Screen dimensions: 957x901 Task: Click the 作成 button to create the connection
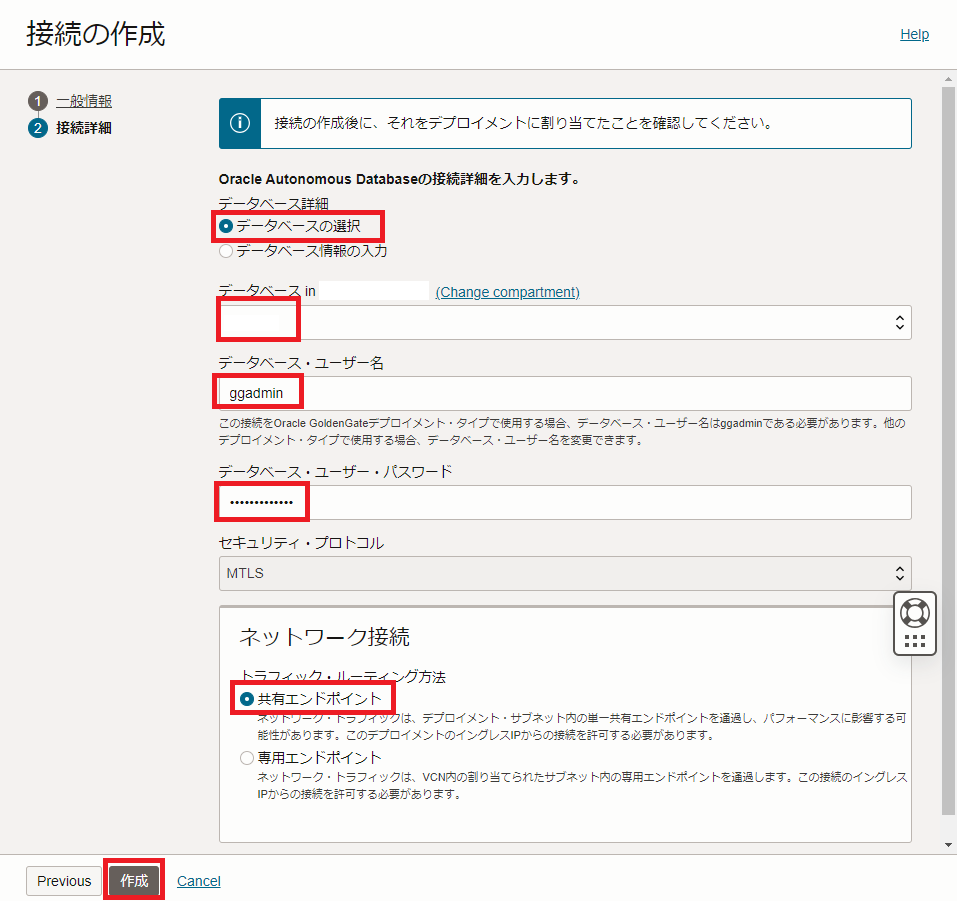click(x=134, y=881)
